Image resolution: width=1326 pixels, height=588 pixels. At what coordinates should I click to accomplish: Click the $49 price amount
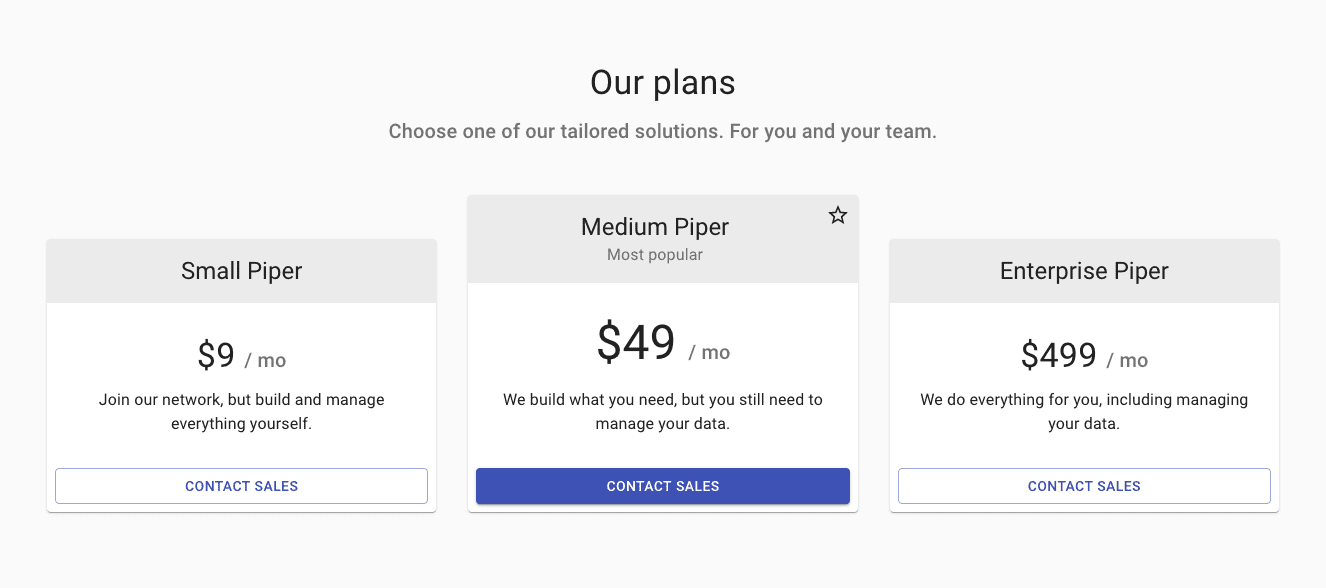(636, 343)
